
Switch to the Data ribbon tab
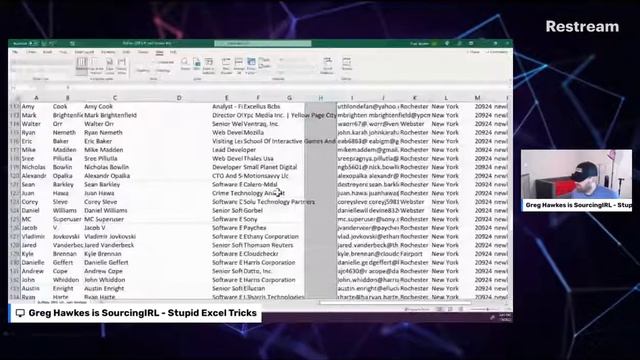tap(127, 52)
